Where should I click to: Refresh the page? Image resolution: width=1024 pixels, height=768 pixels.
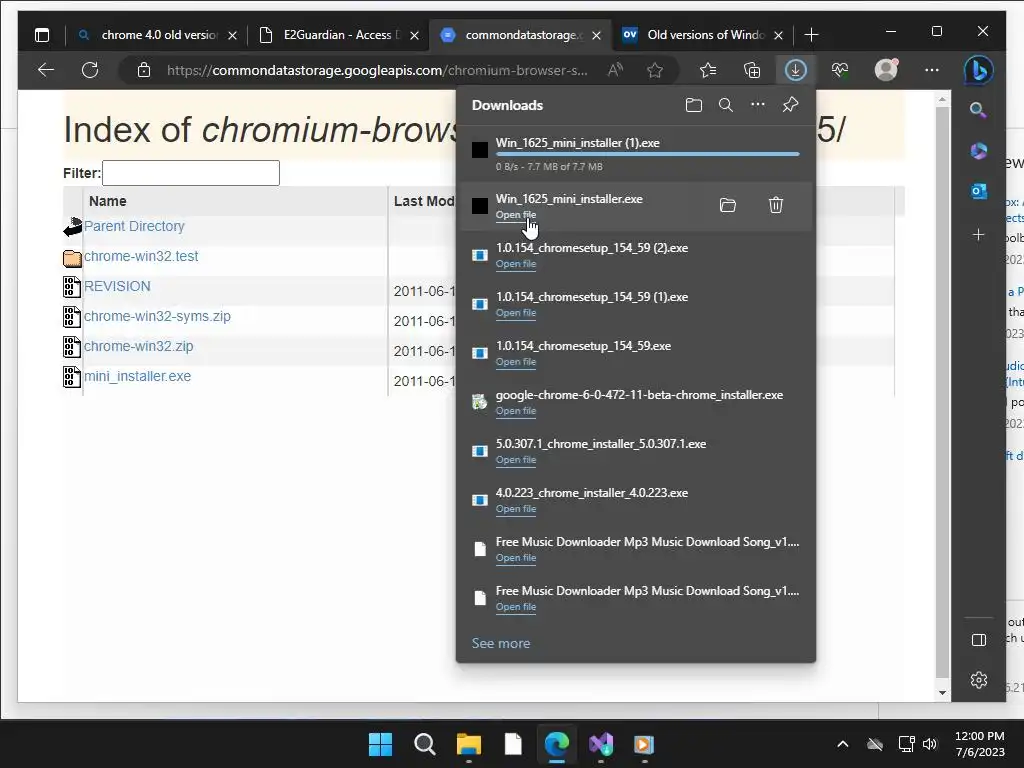click(x=90, y=70)
